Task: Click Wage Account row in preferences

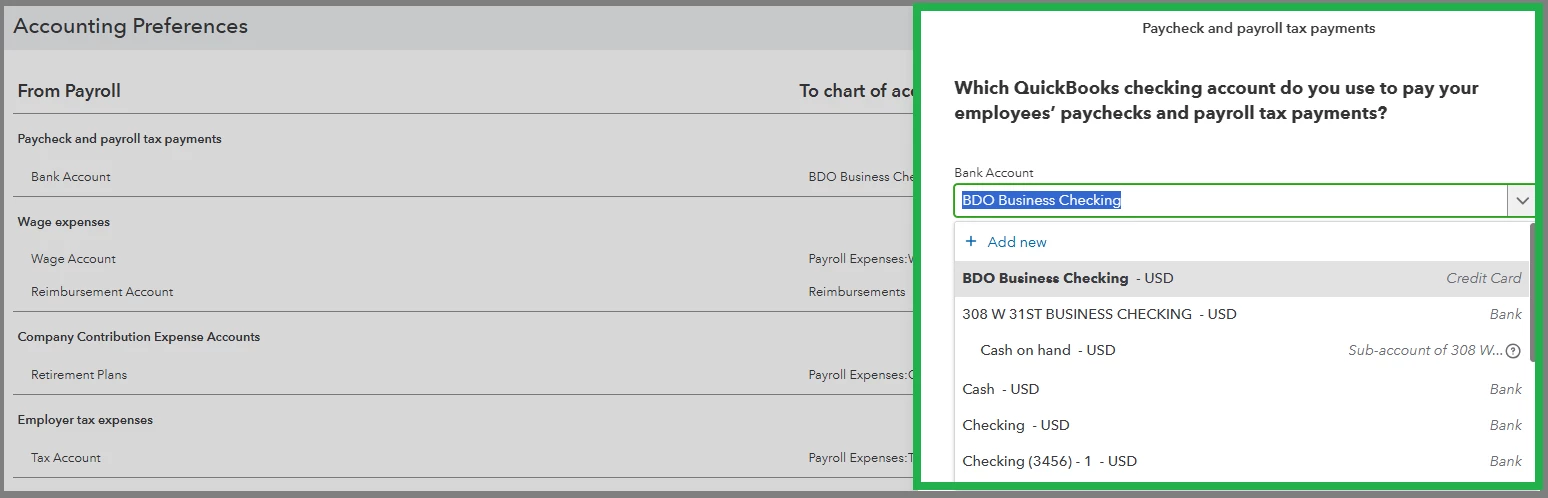Action: [x=463, y=259]
